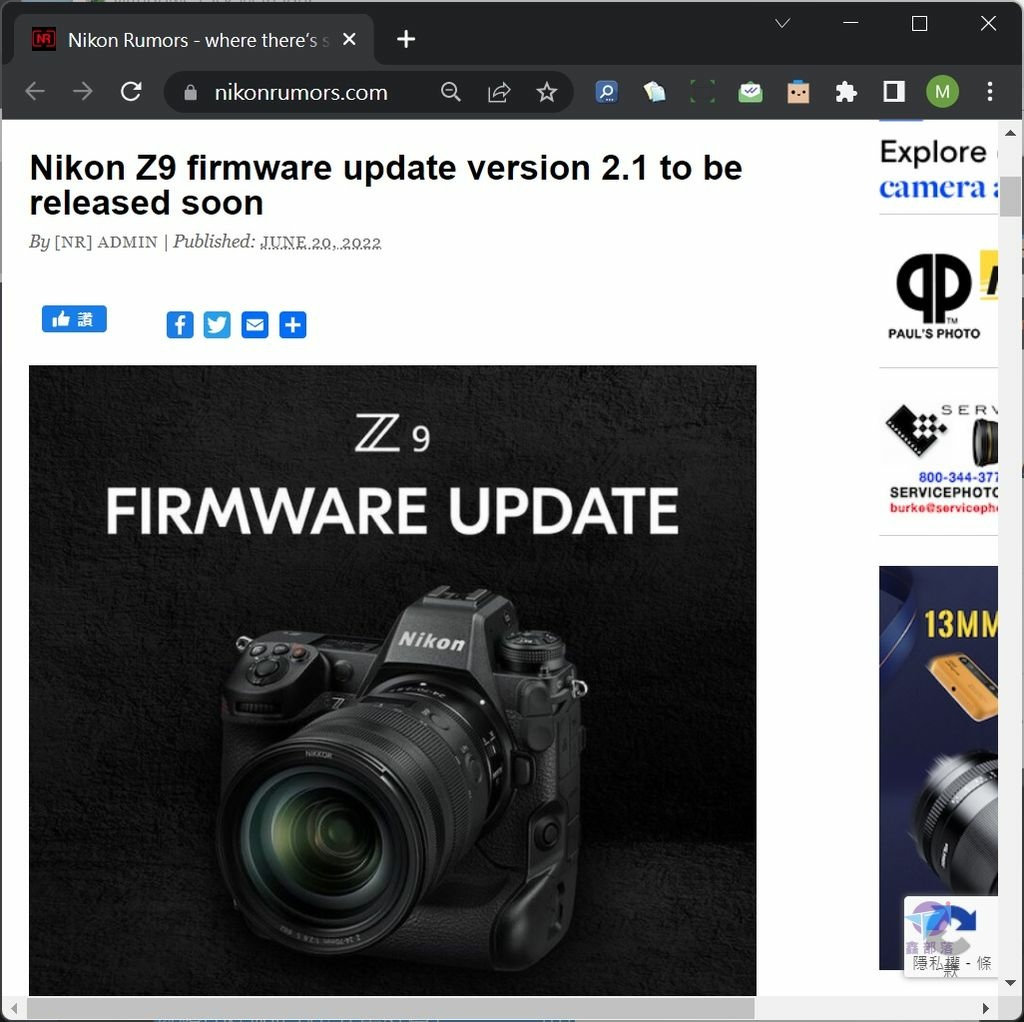Image resolution: width=1024 pixels, height=1022 pixels.
Task: Open the Z9 firmware 2.1 article title
Action: (x=386, y=185)
